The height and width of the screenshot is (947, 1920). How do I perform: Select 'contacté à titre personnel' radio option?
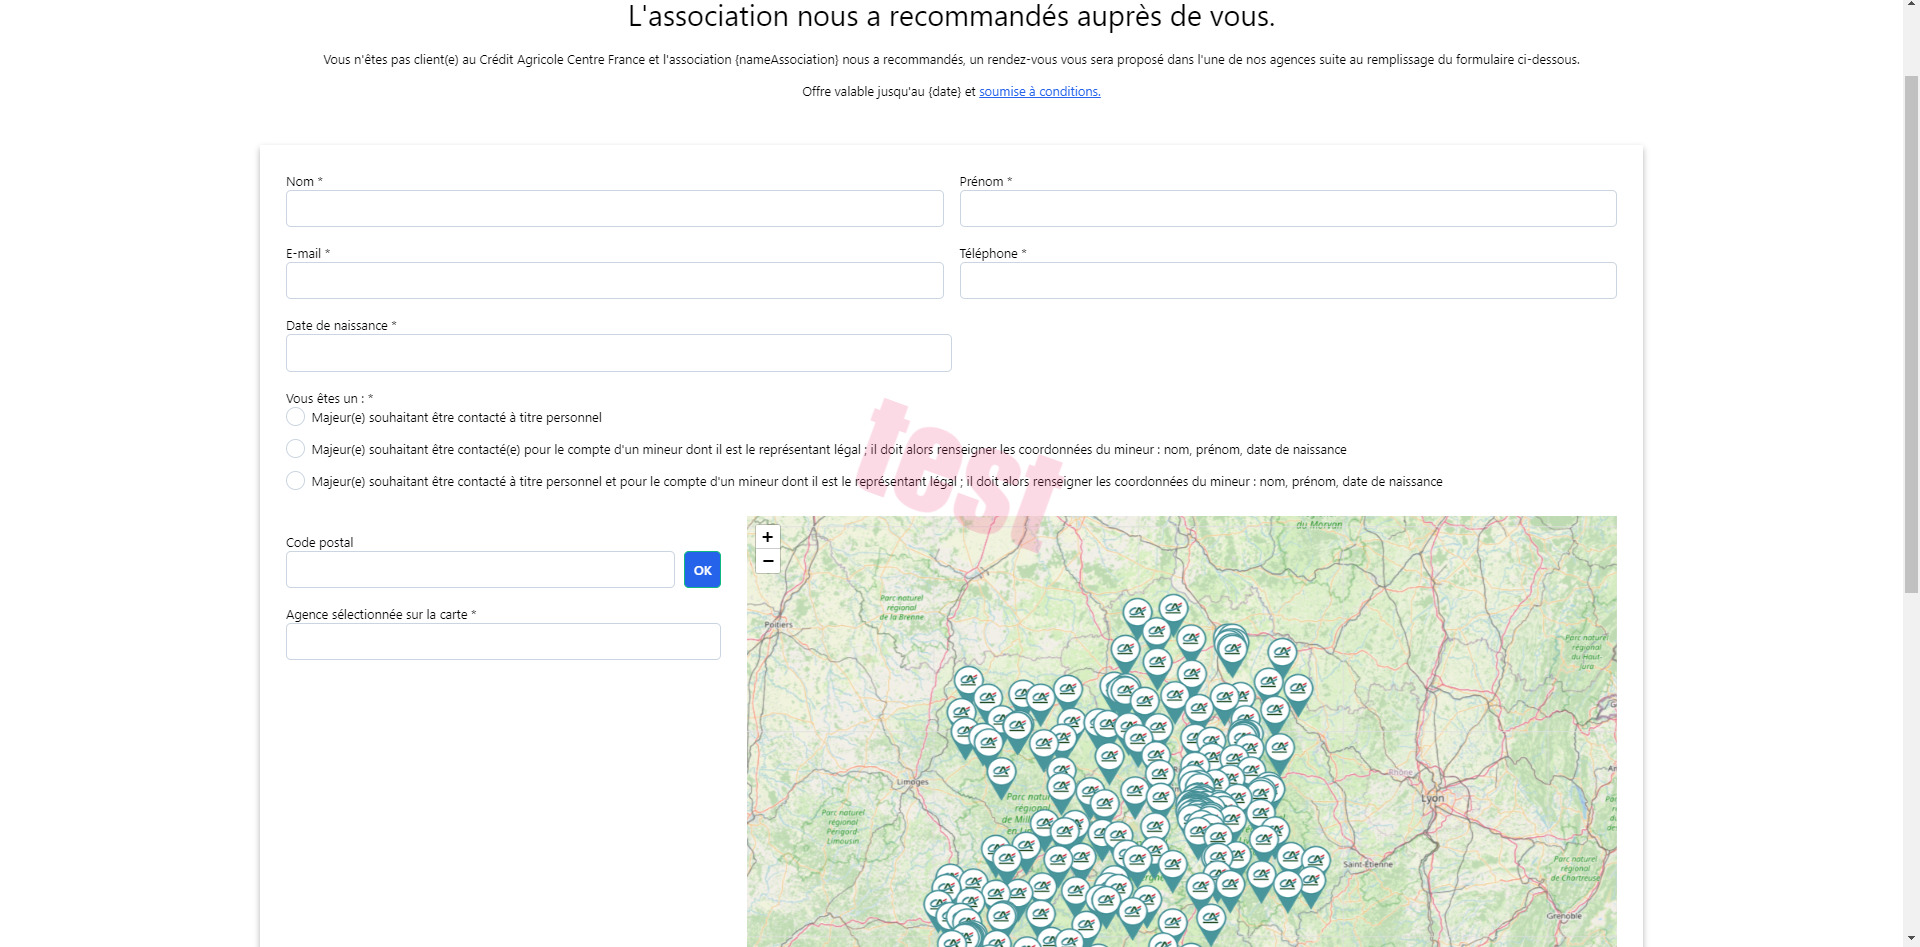(x=295, y=416)
